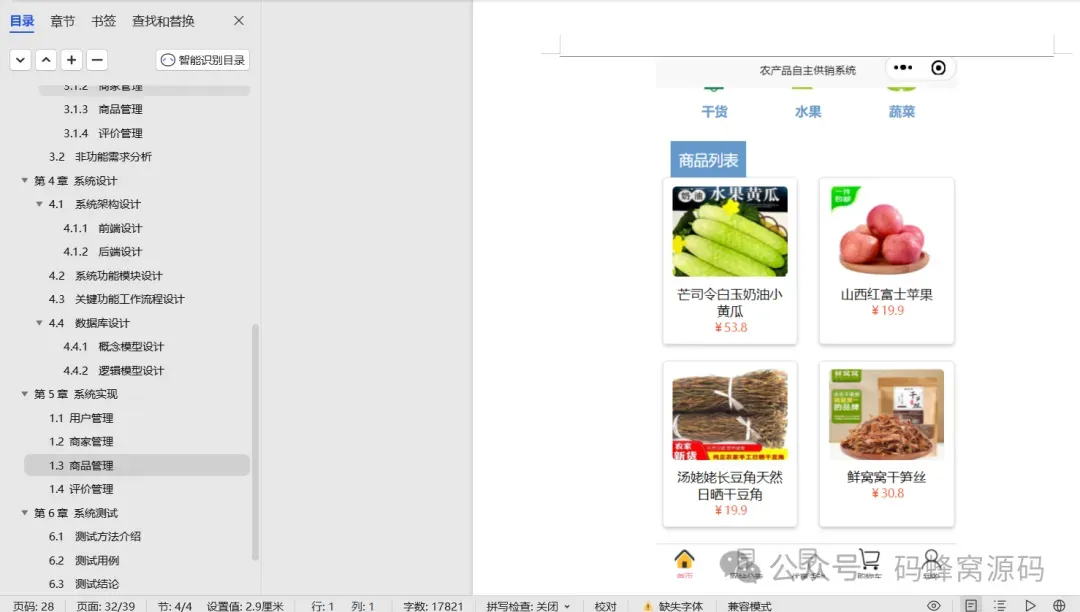Viewport: 1080px width, 612px height.
Task: Close the navigation pane with X
Action: coord(239,21)
